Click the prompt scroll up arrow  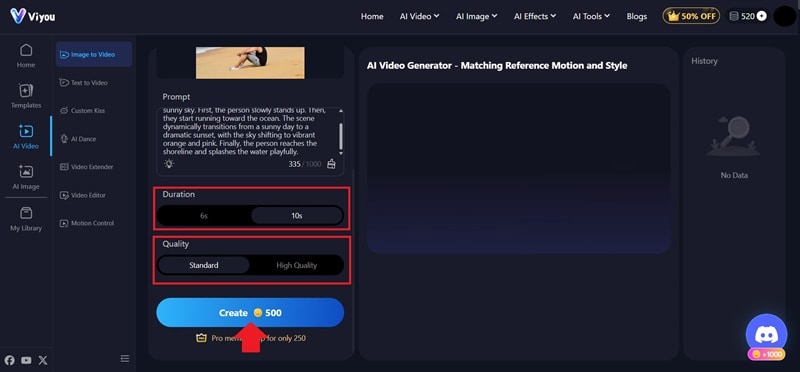click(x=341, y=111)
